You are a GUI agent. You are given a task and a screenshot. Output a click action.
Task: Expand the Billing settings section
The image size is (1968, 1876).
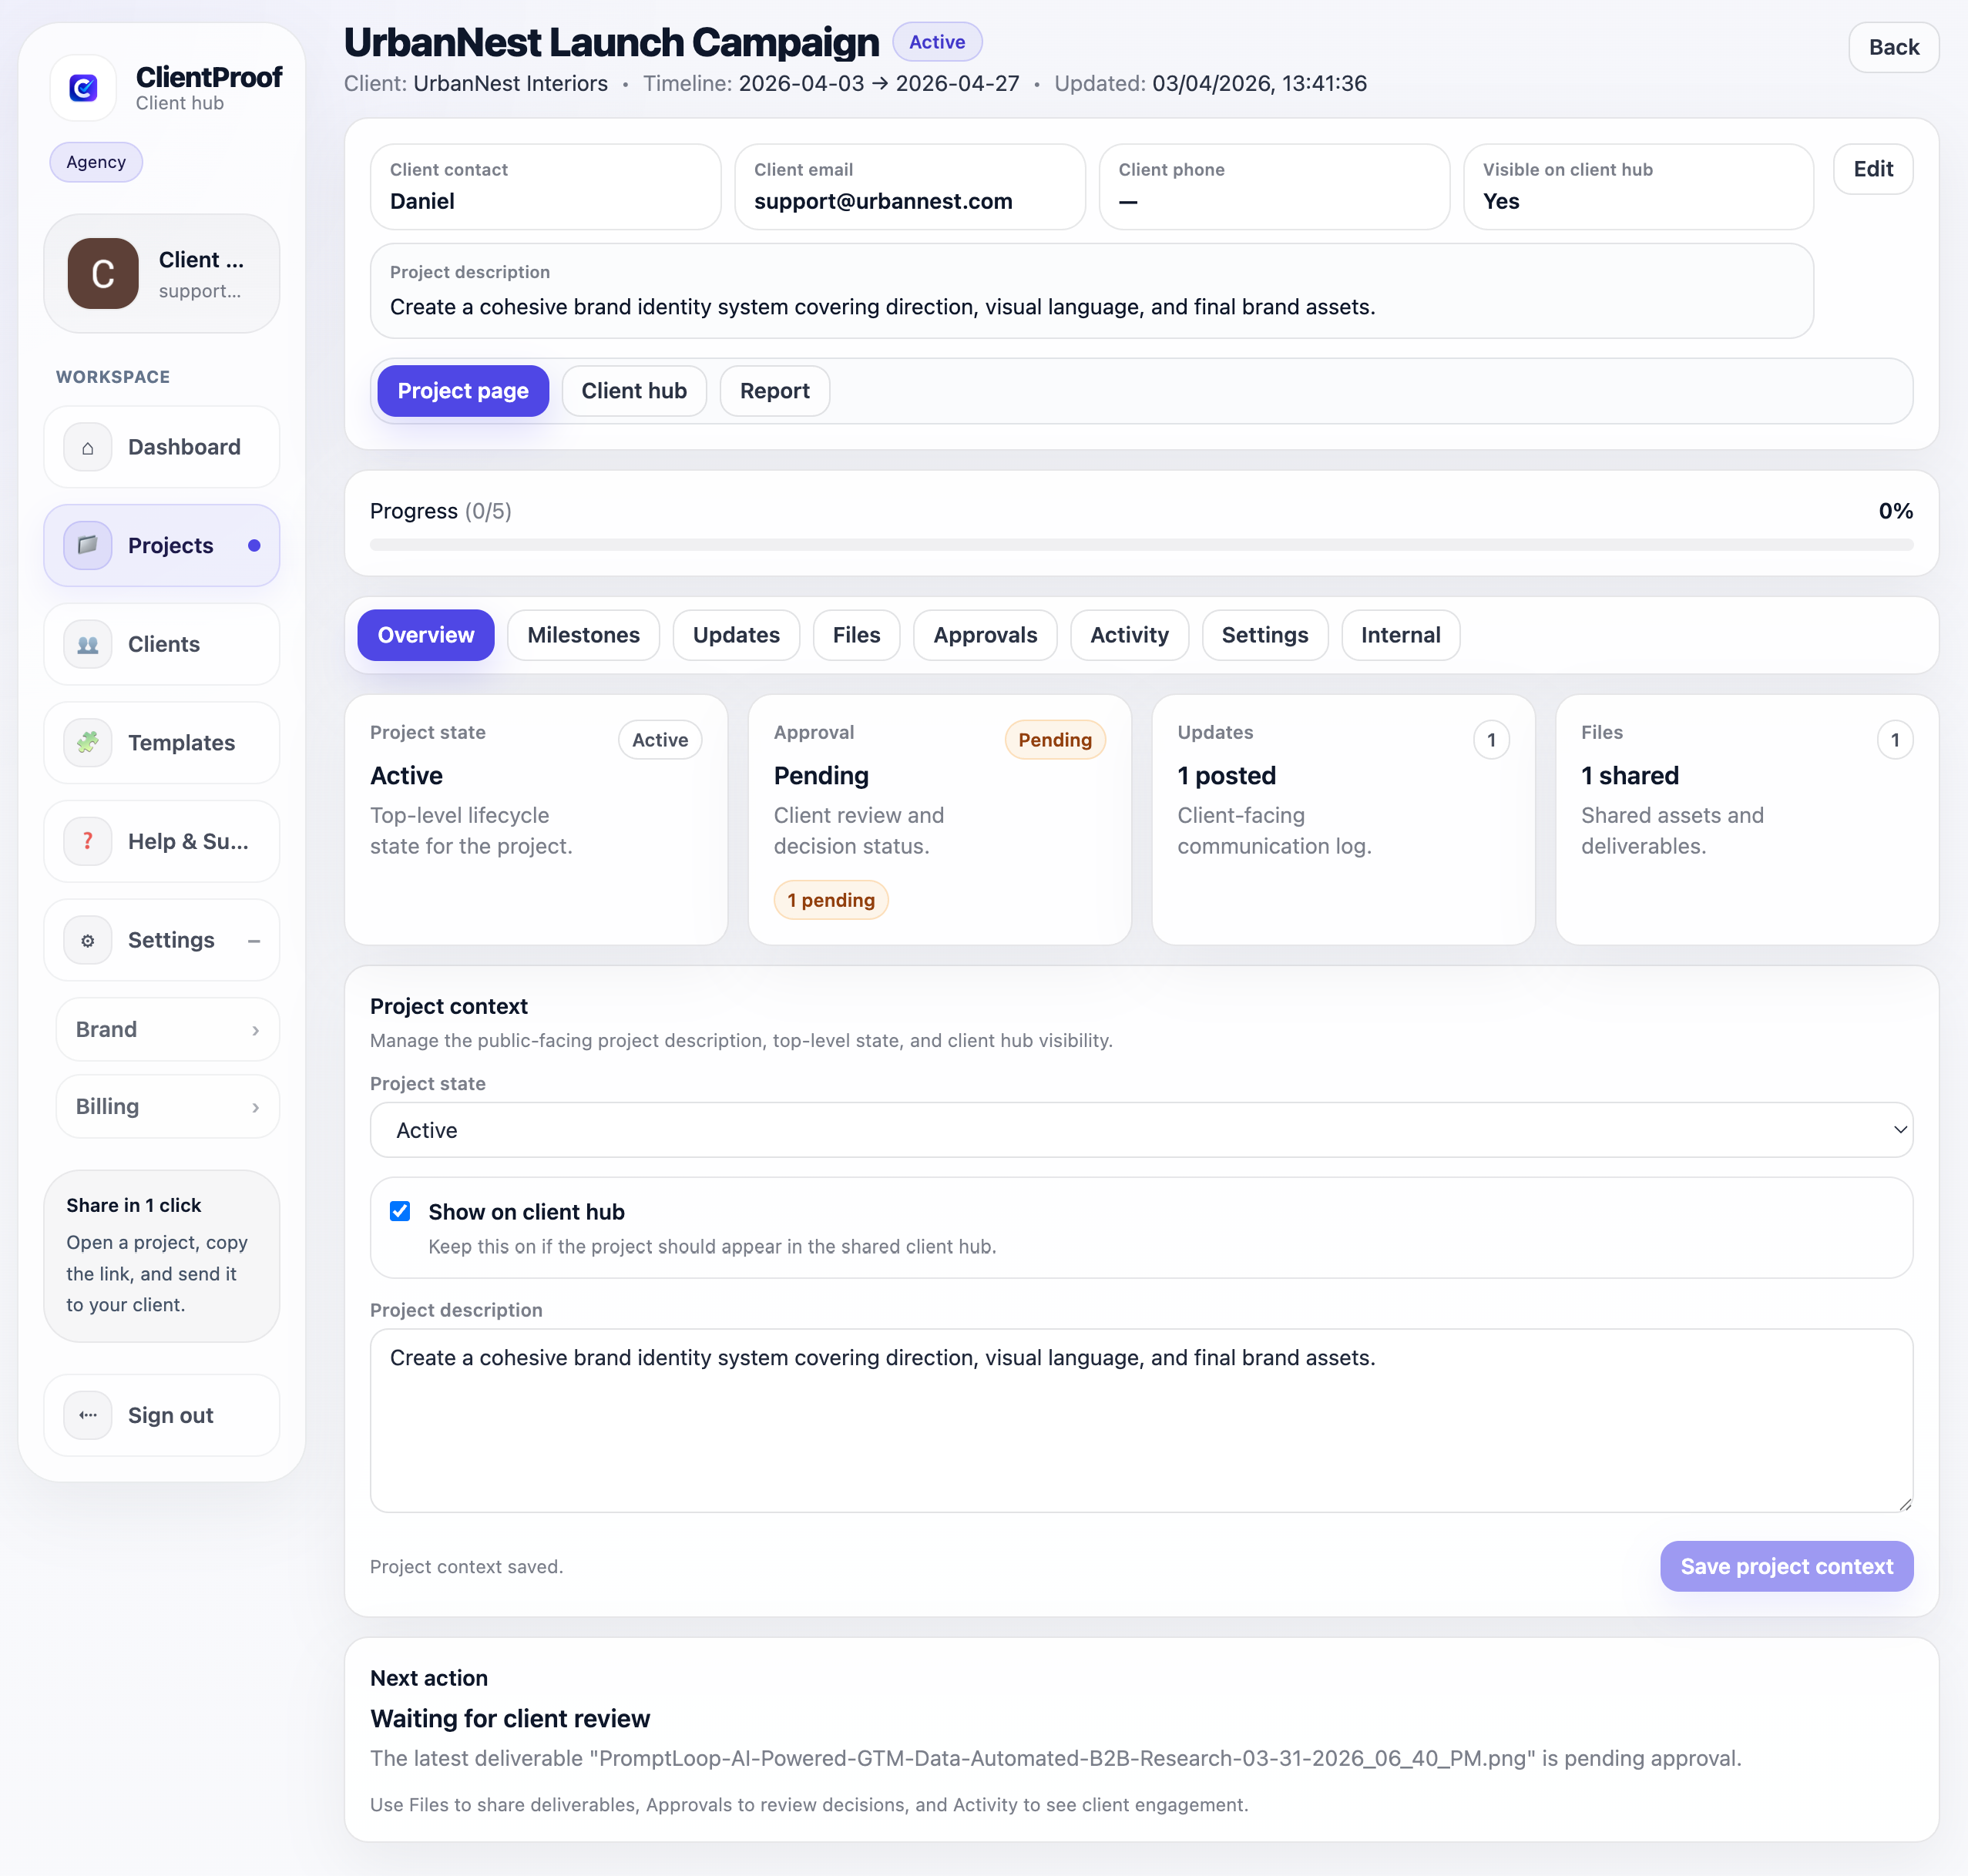[x=167, y=1106]
